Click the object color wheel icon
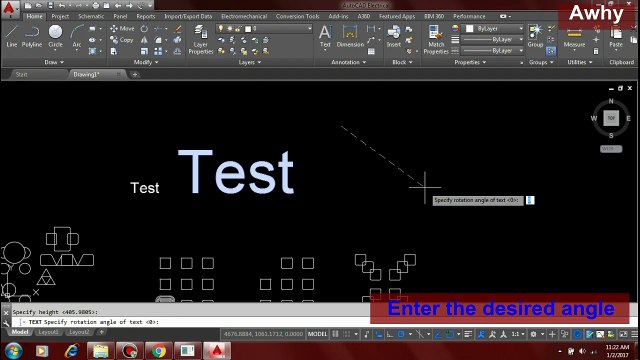This screenshot has height=360, width=640. coord(455,29)
